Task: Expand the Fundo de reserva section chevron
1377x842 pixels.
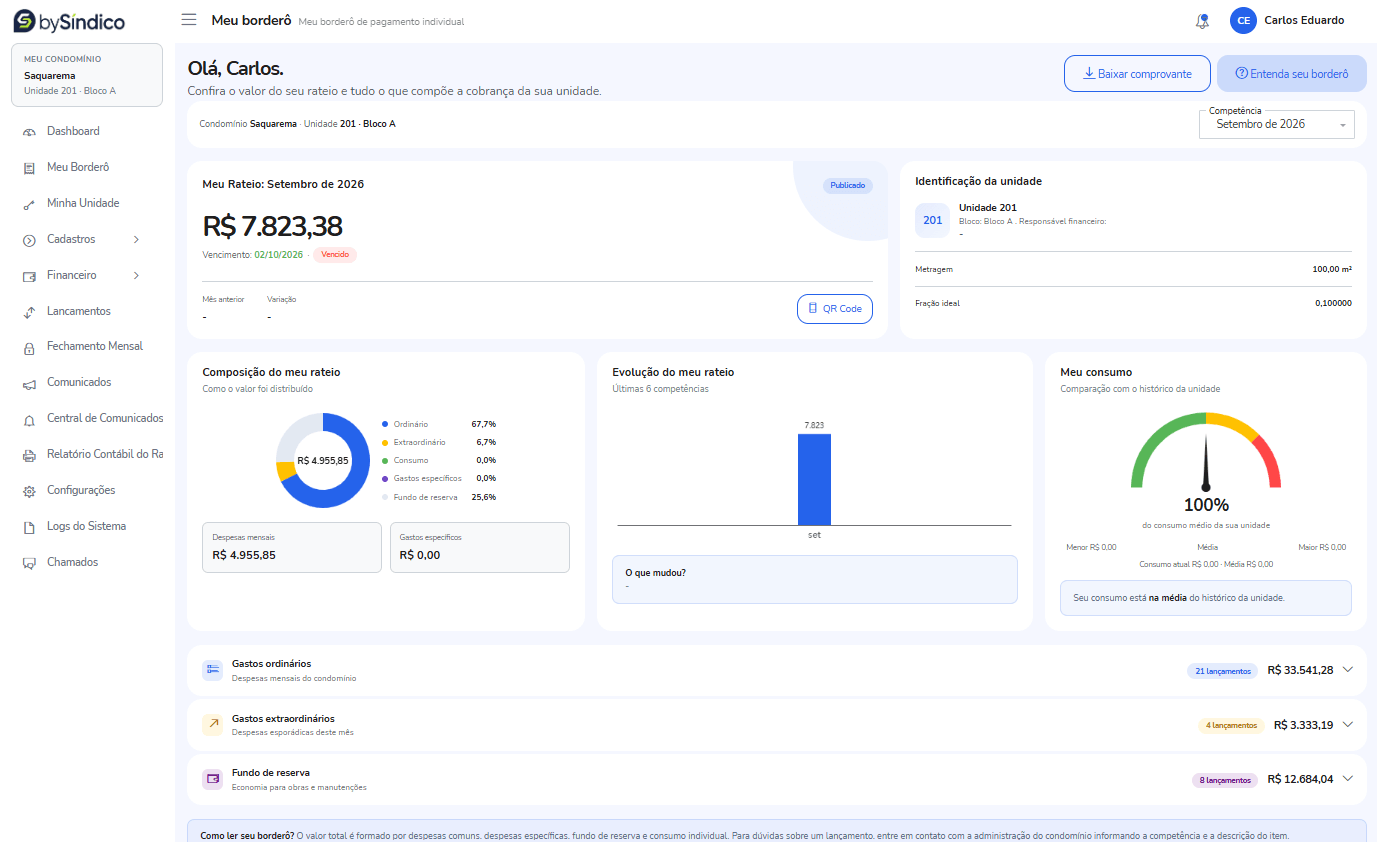Action: (x=1347, y=779)
